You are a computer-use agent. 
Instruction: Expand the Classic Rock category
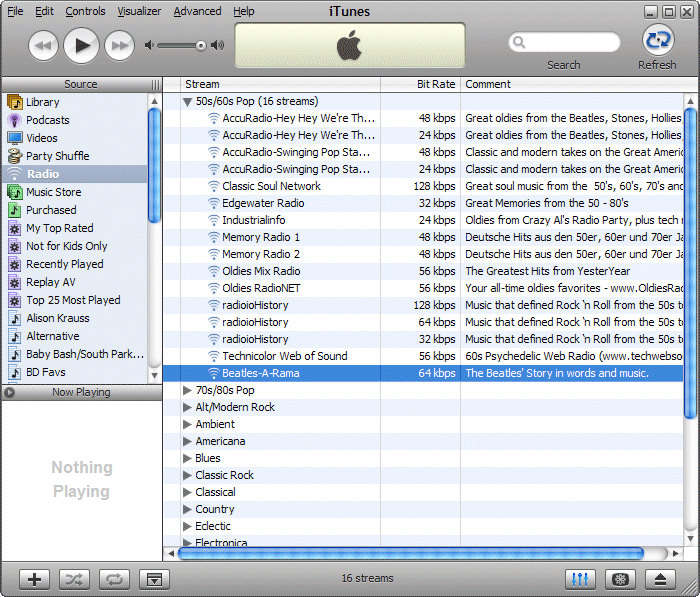[x=187, y=476]
